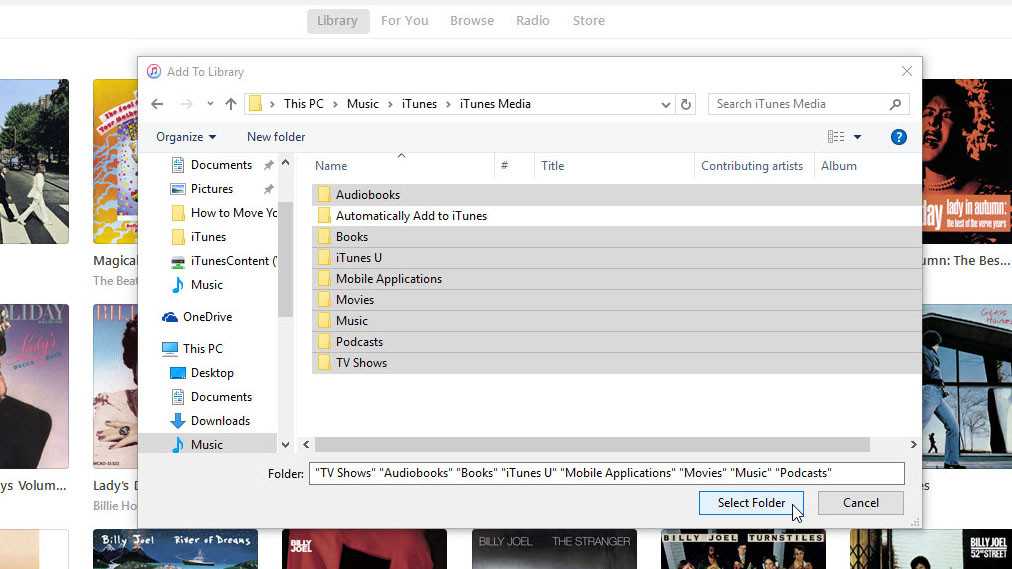
Task: Go up one folder level
Action: coord(231,104)
